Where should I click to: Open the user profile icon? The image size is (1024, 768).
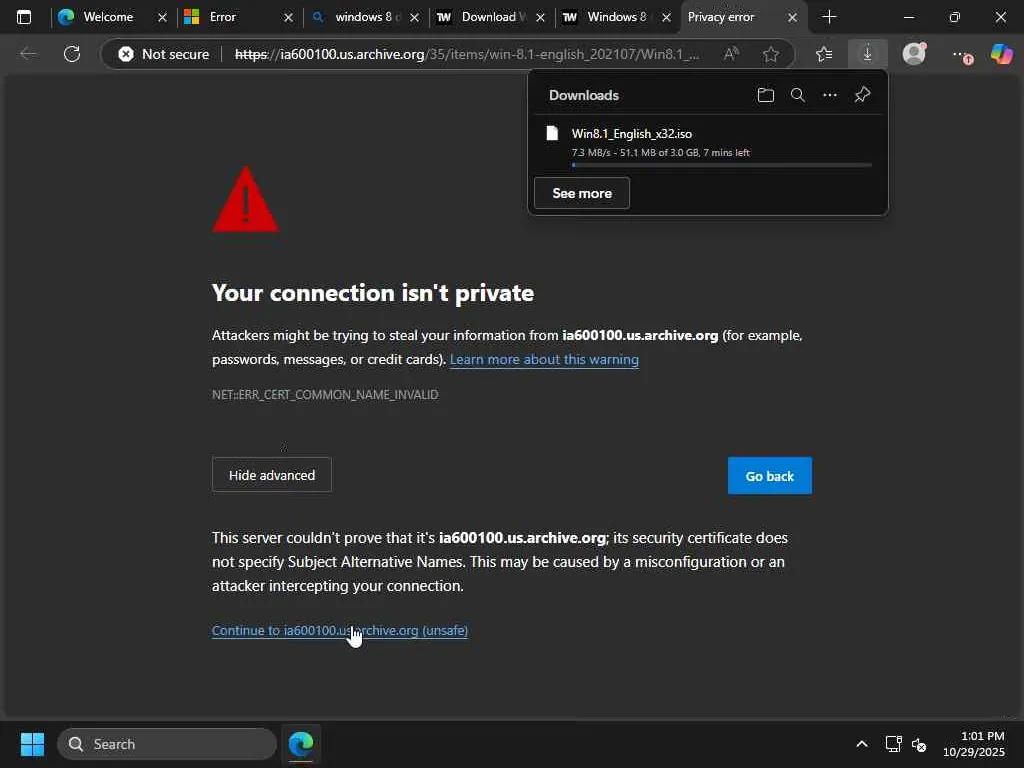click(914, 54)
